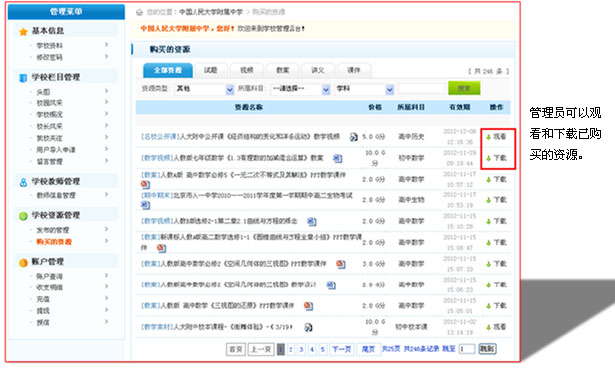Switch to the 讲义 tab

pos(318,71)
